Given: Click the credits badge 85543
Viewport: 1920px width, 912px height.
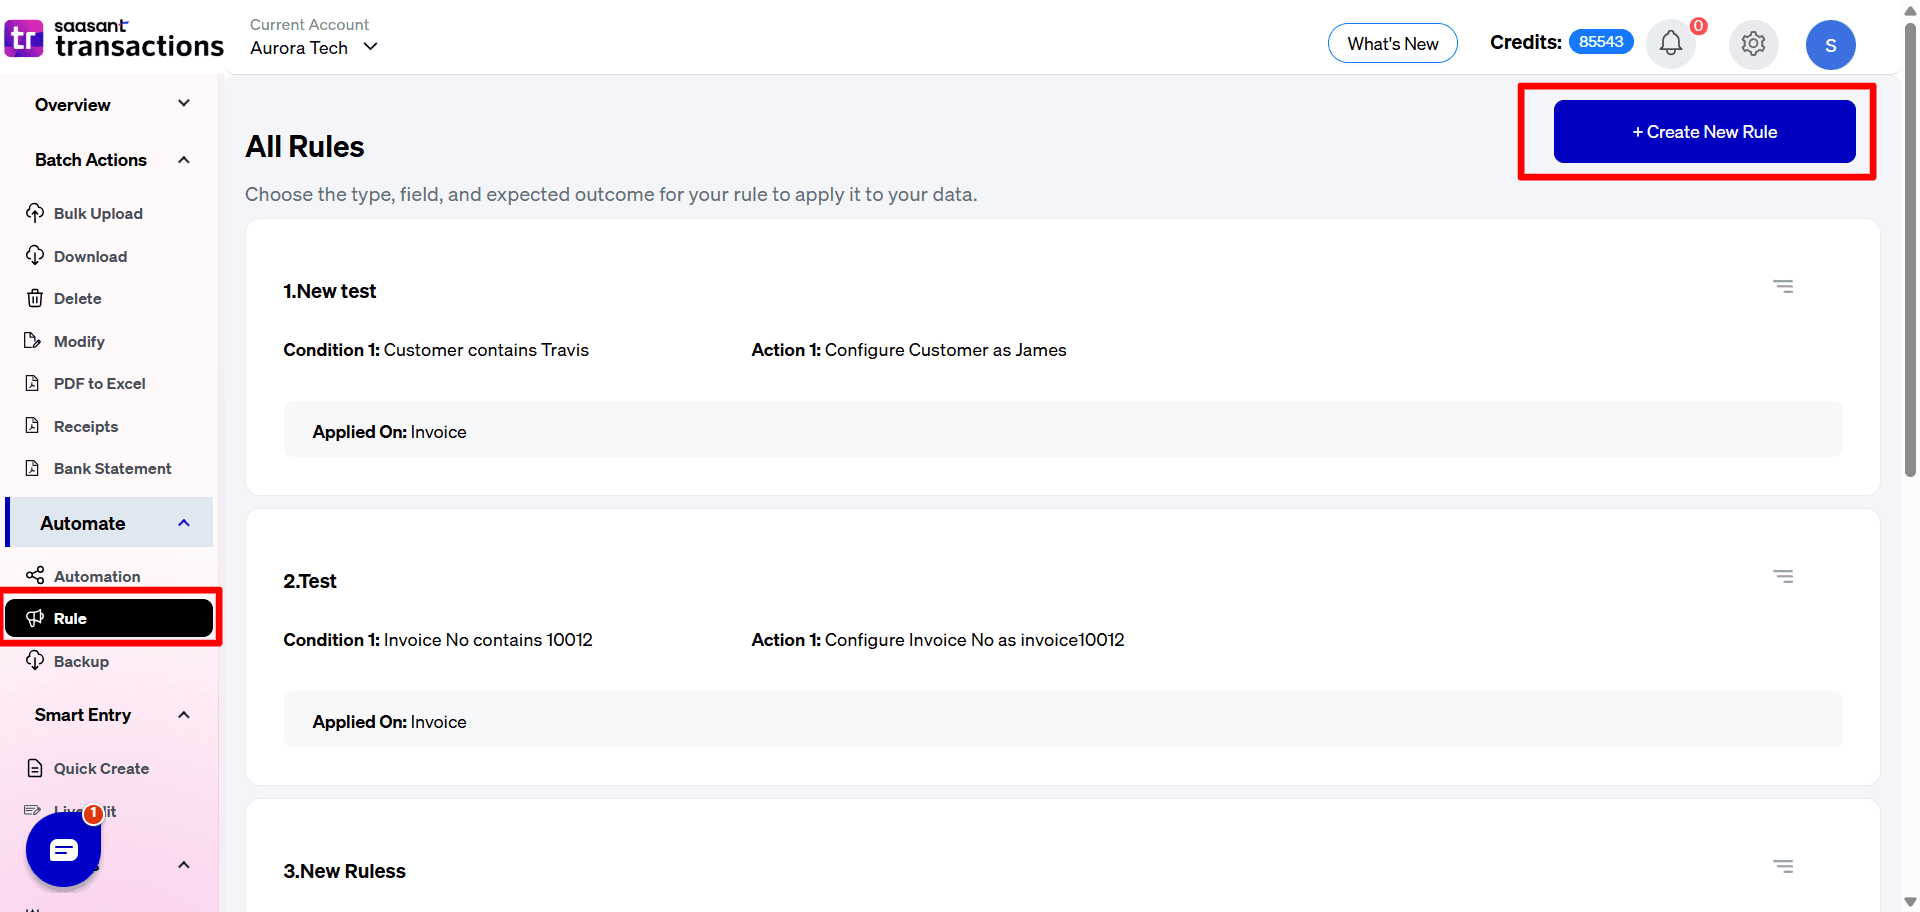Looking at the screenshot, I should pyautogui.click(x=1601, y=41).
